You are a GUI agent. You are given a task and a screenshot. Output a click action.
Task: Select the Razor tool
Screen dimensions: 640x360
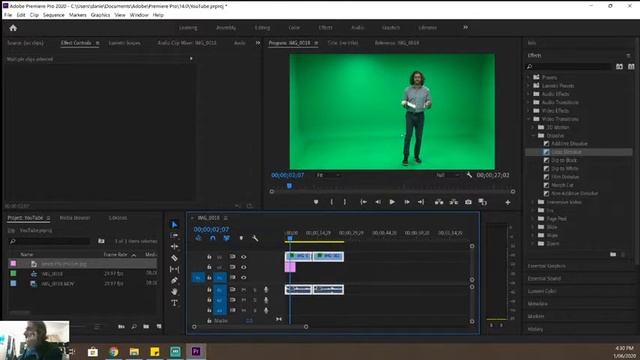coord(174,258)
